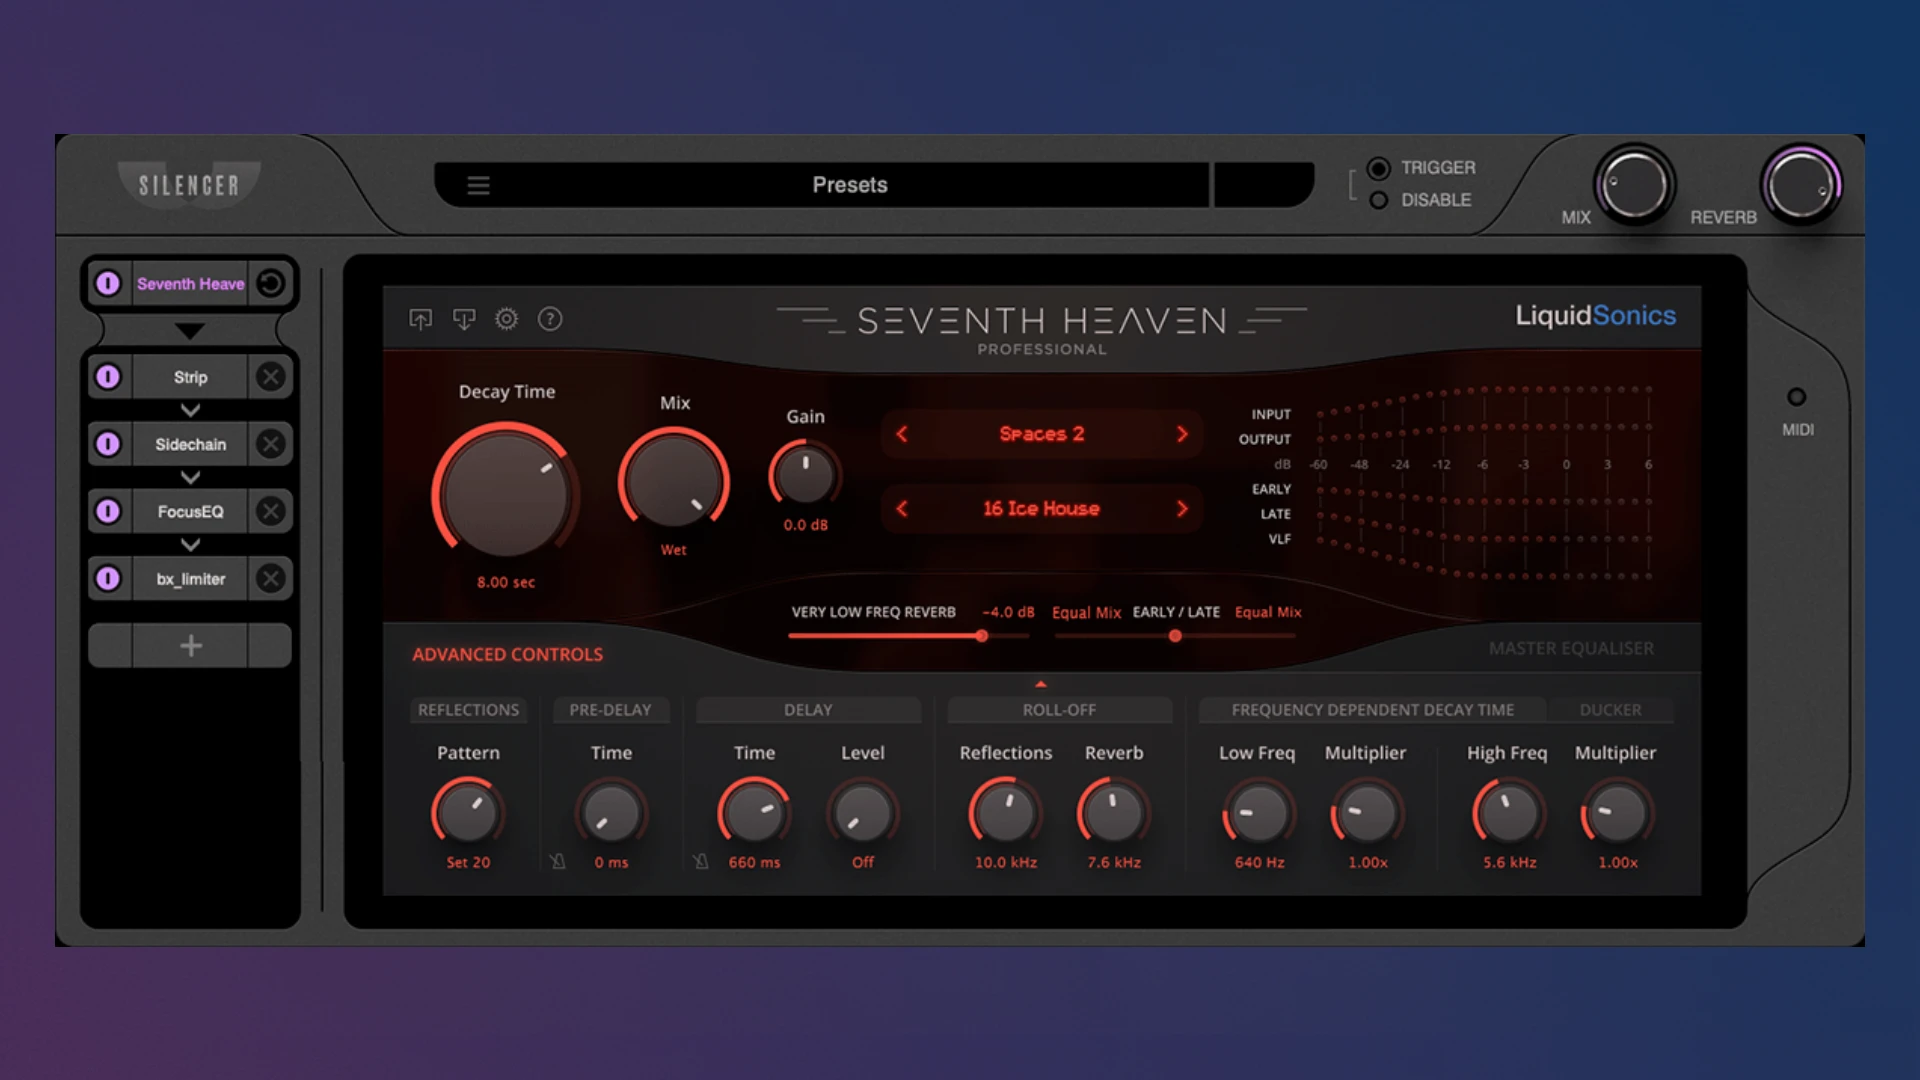Click the chevron below Sidechain slot

[x=190, y=477]
